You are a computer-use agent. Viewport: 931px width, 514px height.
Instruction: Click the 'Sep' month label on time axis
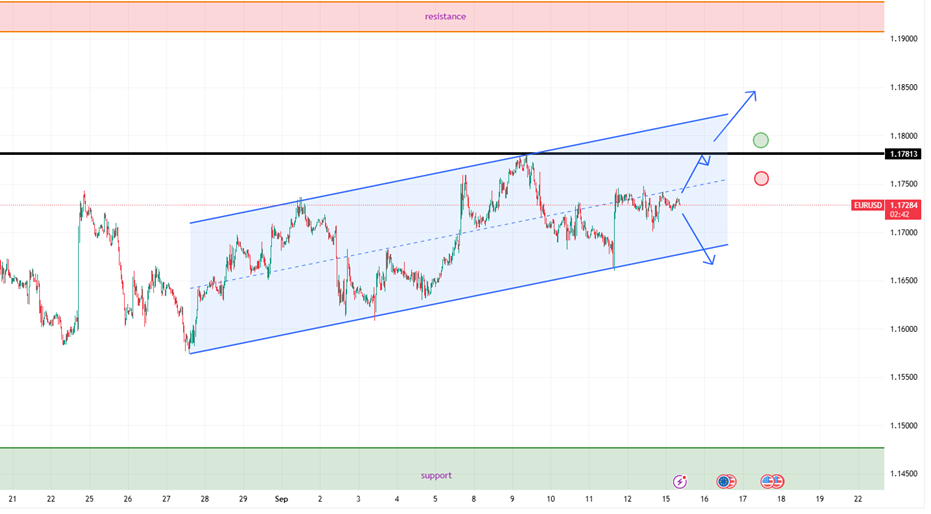[281, 499]
